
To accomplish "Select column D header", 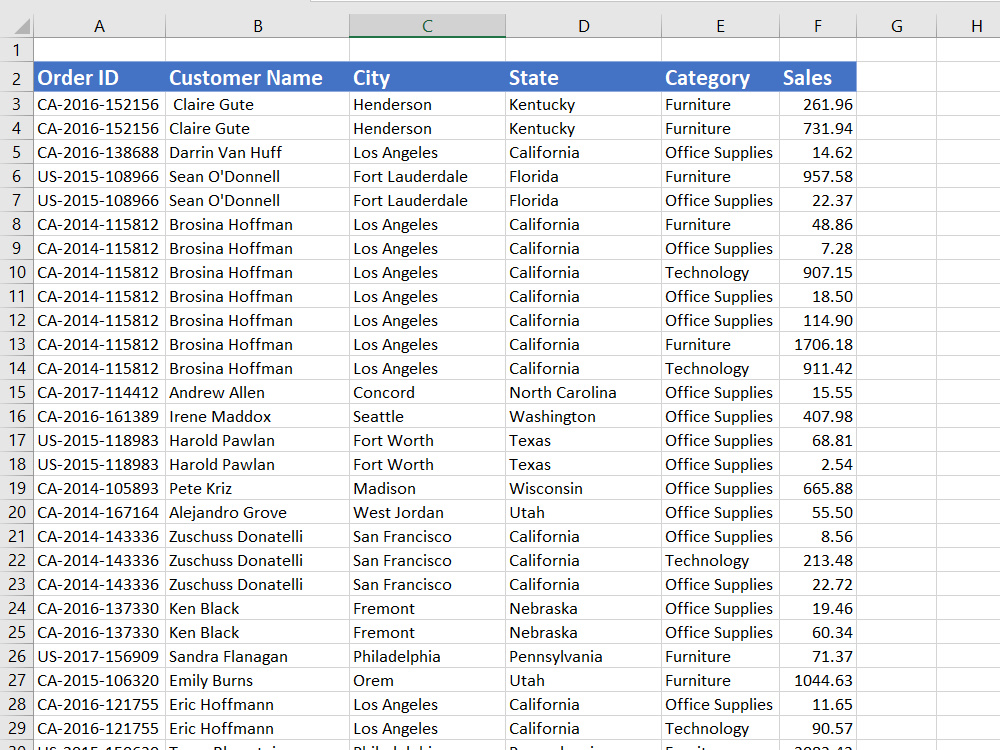I will (x=584, y=26).
